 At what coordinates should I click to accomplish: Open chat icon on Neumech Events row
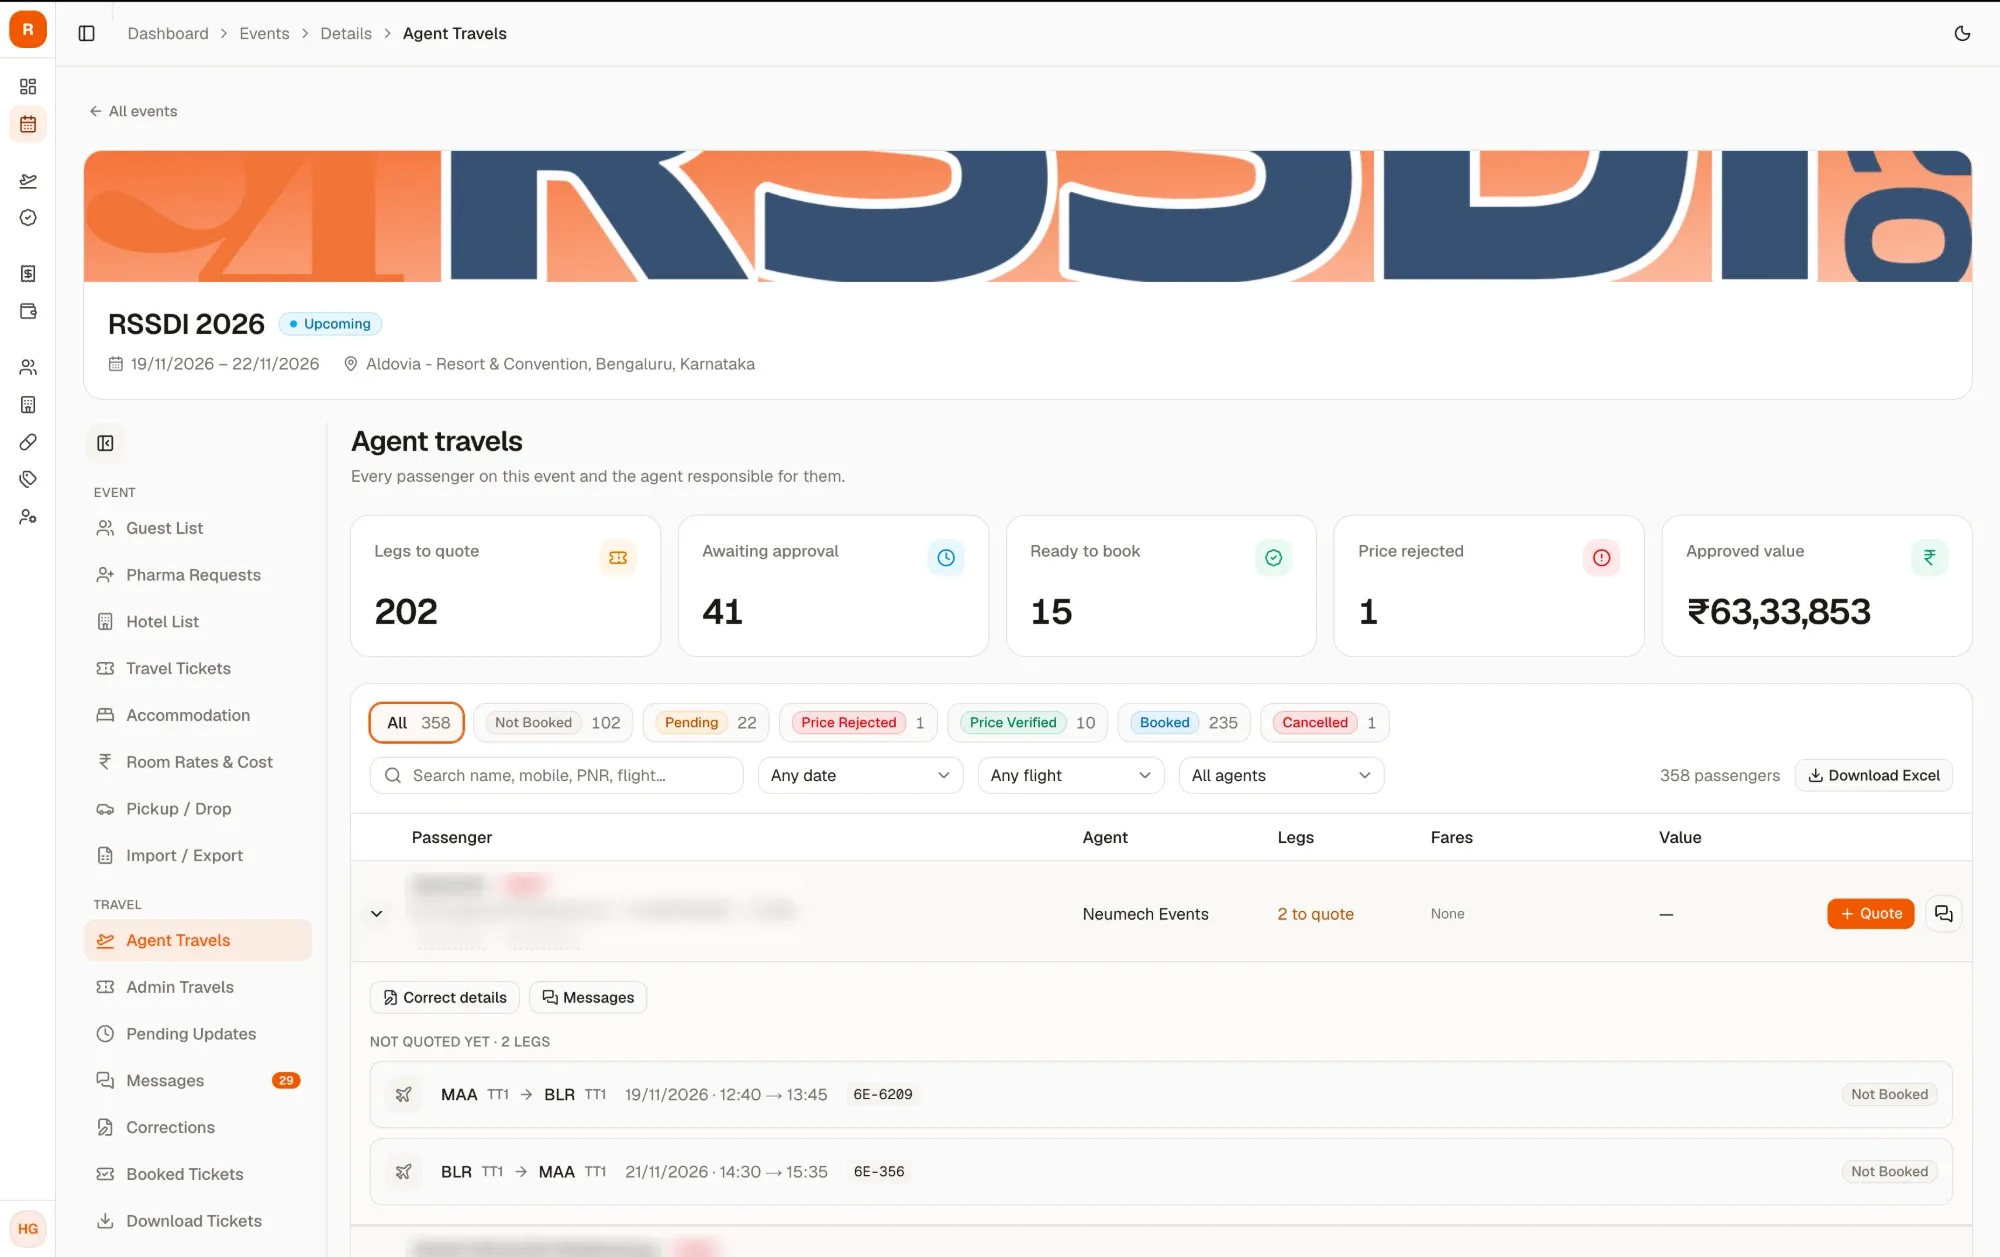pyautogui.click(x=1943, y=913)
